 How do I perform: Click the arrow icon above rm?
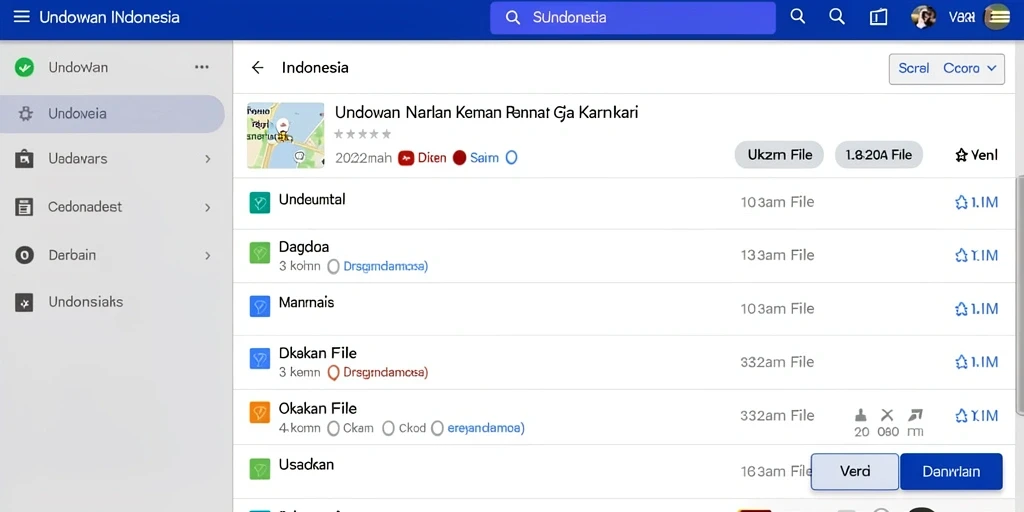click(x=915, y=414)
